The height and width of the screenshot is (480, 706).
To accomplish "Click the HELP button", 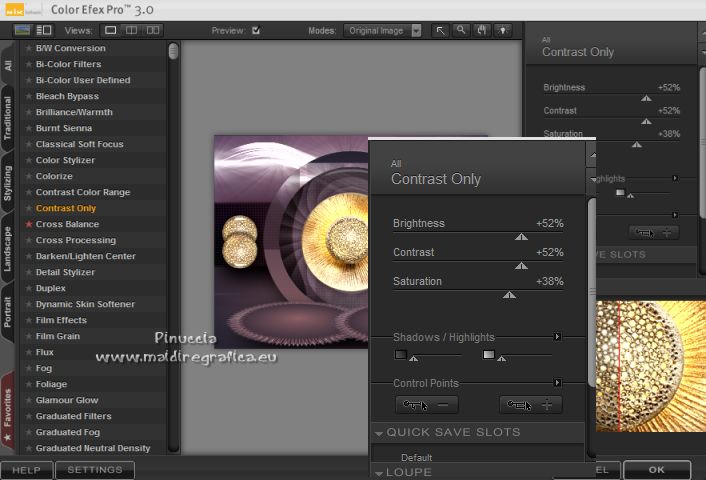I will [27, 470].
